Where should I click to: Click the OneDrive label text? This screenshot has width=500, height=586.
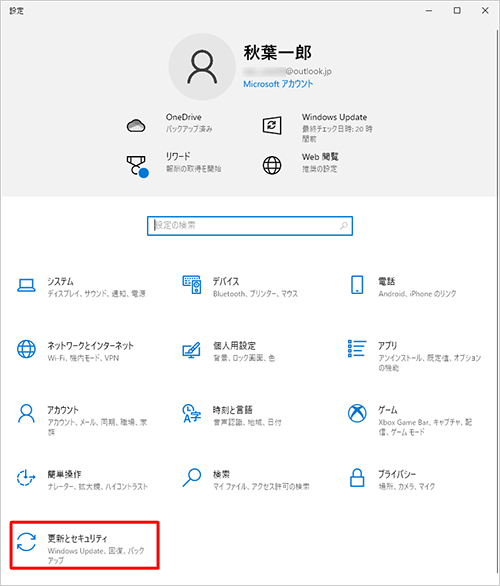click(x=183, y=117)
